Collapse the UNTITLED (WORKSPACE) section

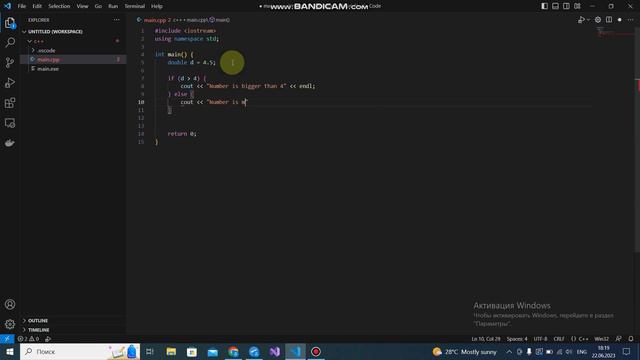point(73,31)
